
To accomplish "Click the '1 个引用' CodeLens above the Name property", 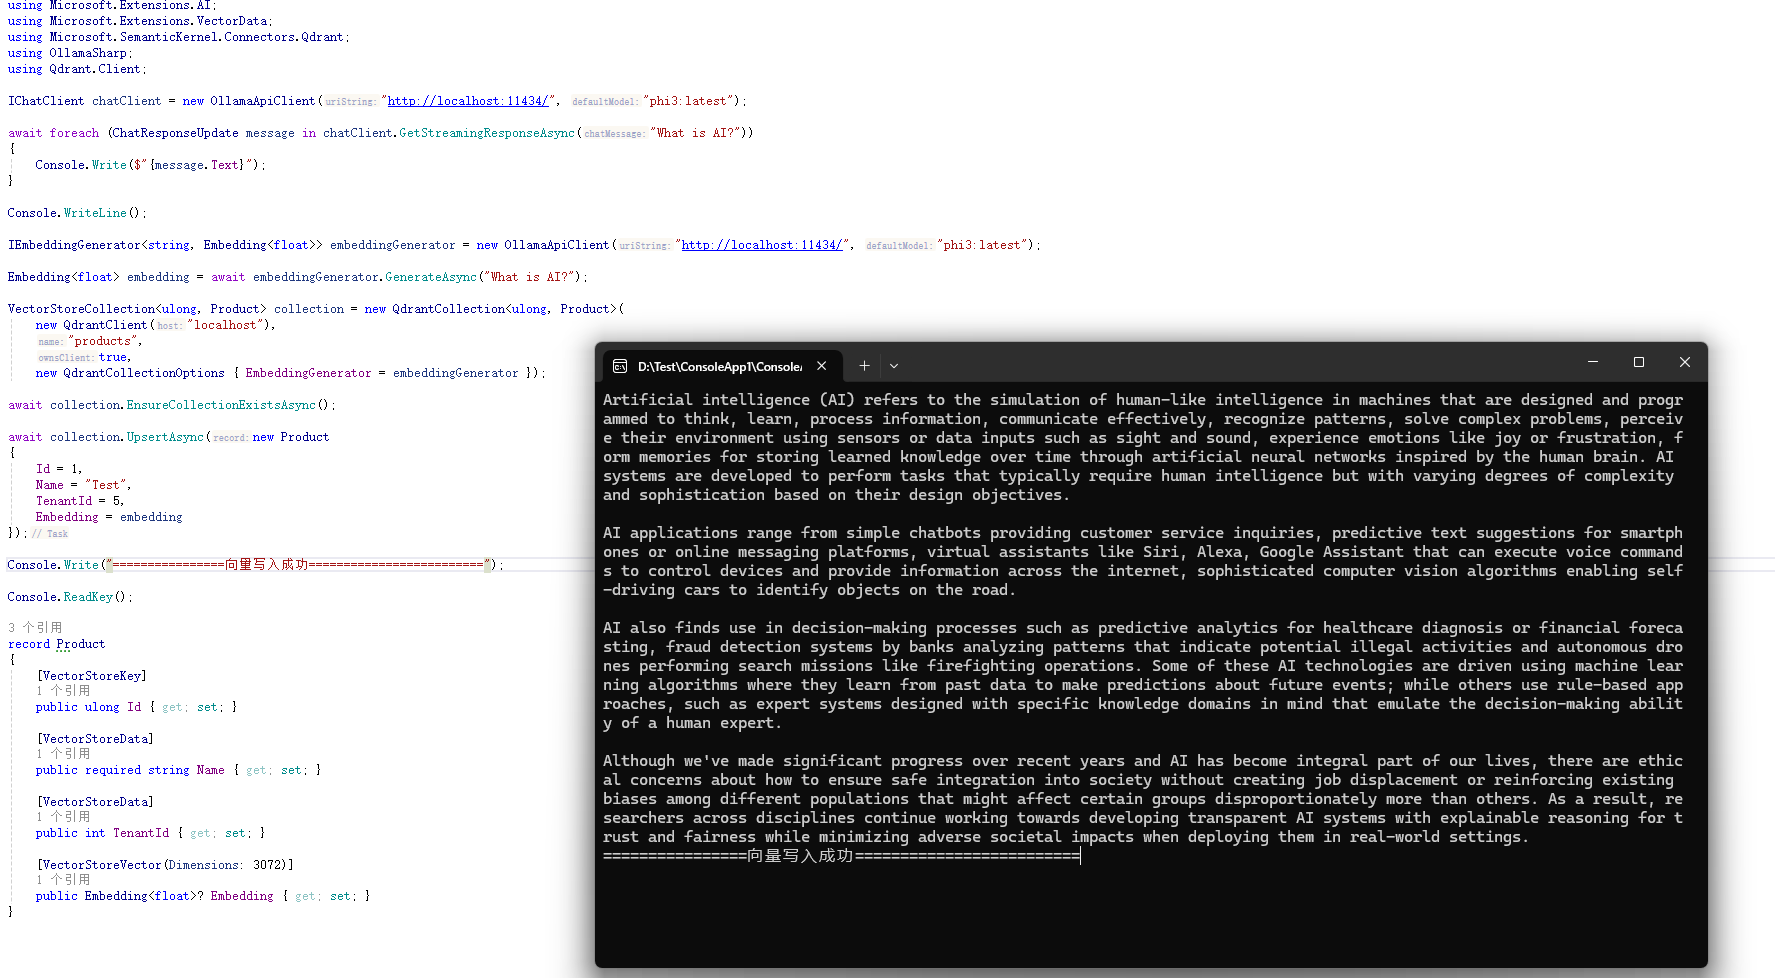I will point(63,754).
